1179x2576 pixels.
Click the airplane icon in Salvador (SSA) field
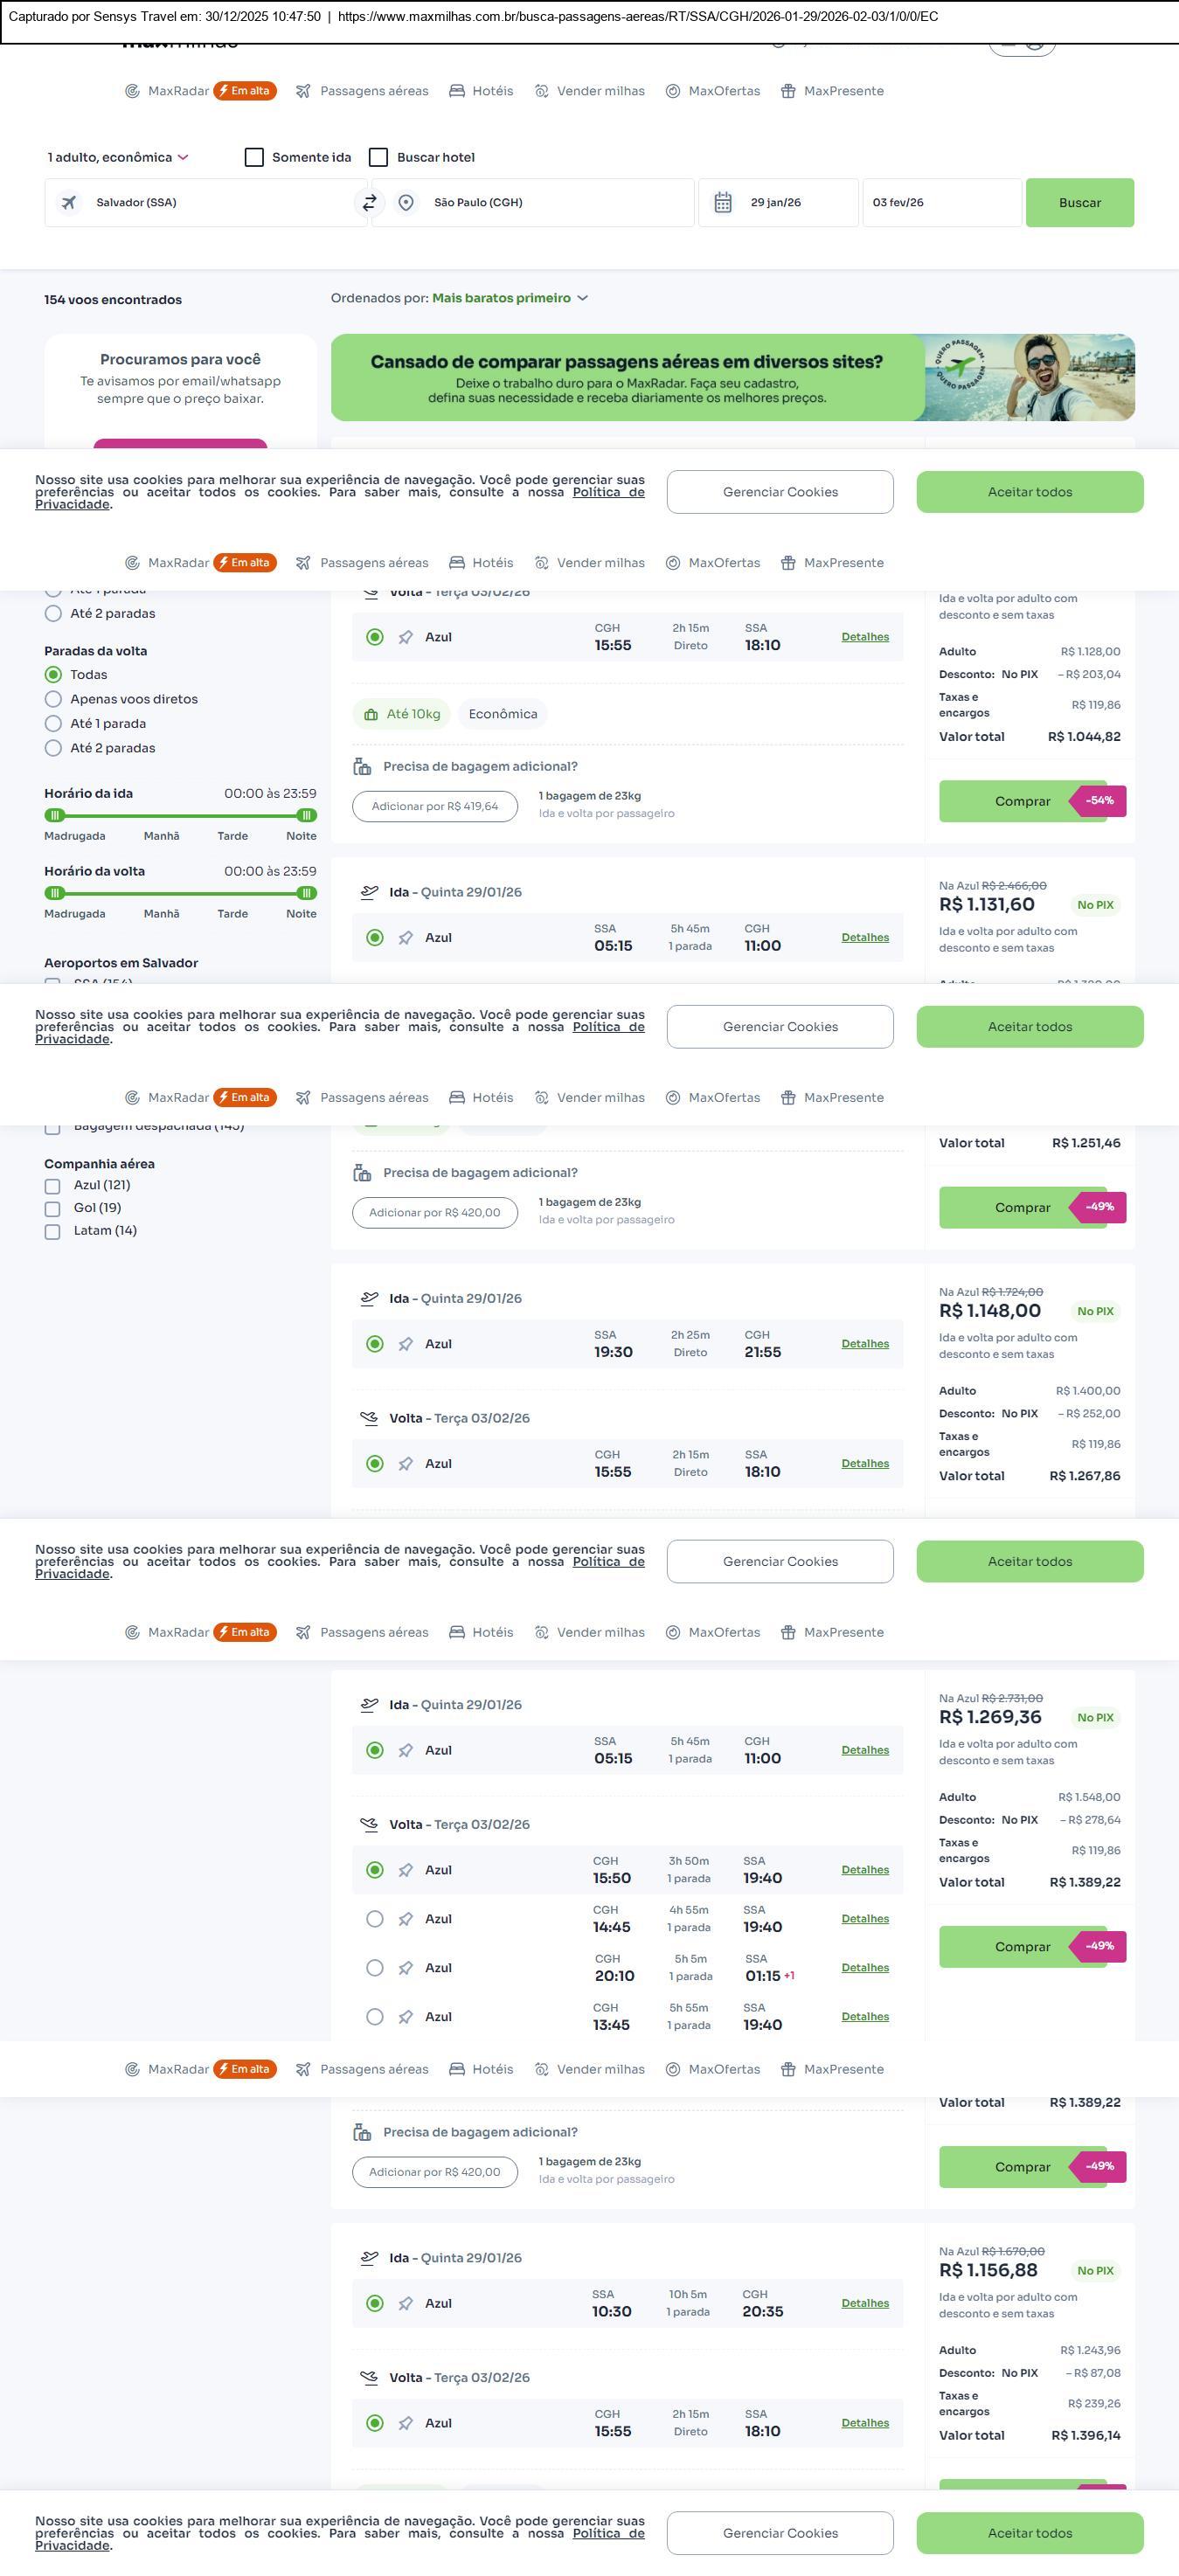point(69,203)
